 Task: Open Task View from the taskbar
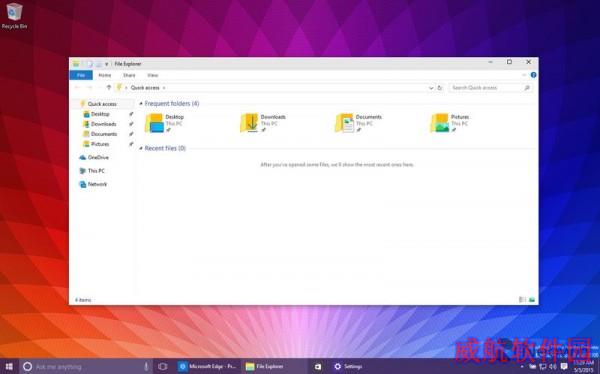(163, 366)
